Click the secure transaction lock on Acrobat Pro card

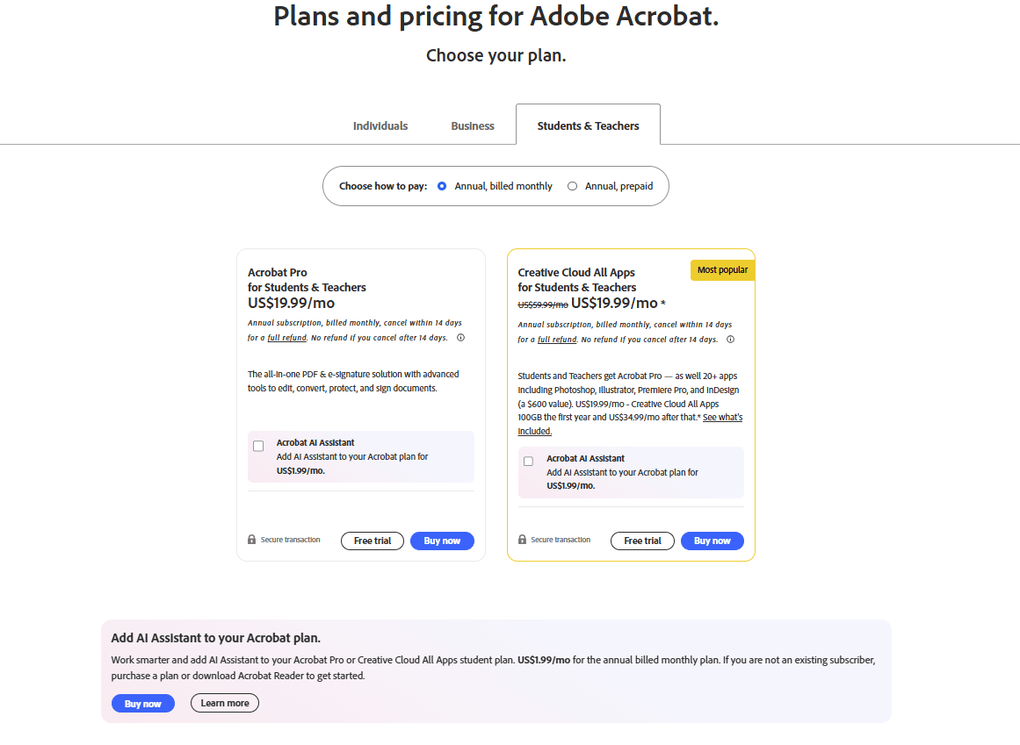point(251,538)
